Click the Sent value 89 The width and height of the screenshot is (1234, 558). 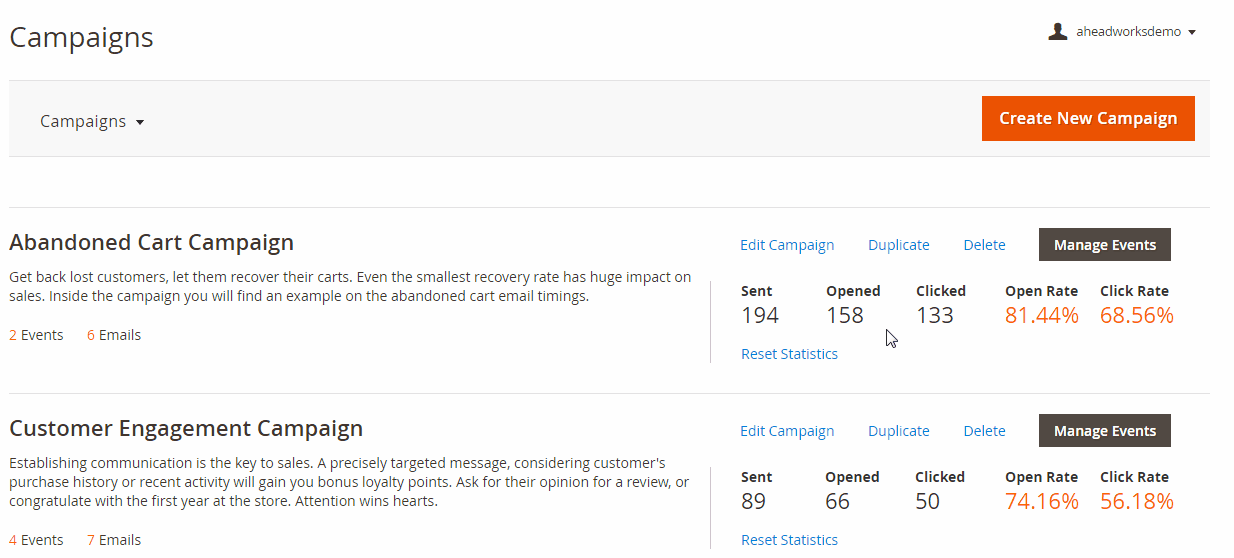pyautogui.click(x=754, y=502)
